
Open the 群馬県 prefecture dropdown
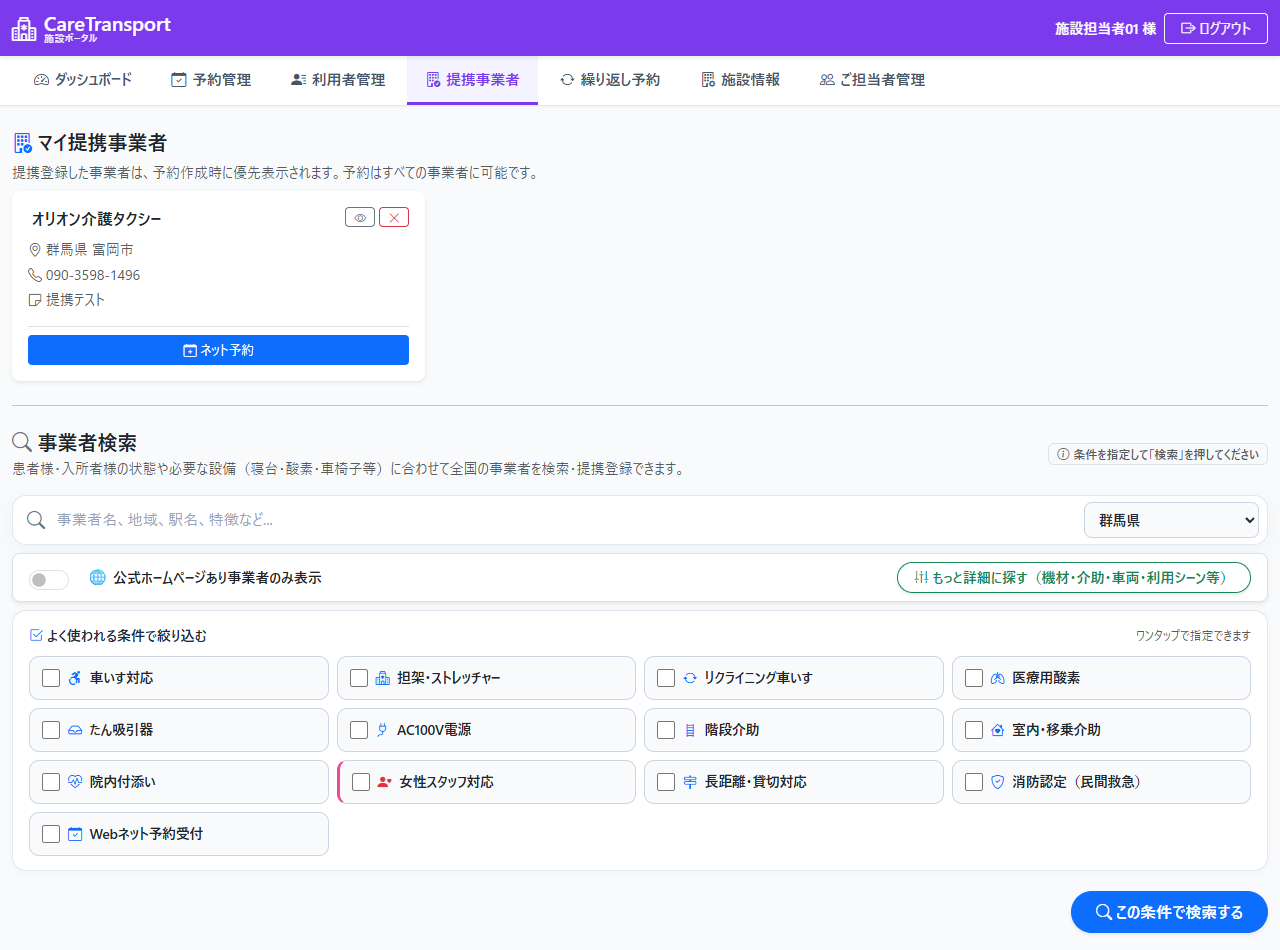click(x=1171, y=520)
